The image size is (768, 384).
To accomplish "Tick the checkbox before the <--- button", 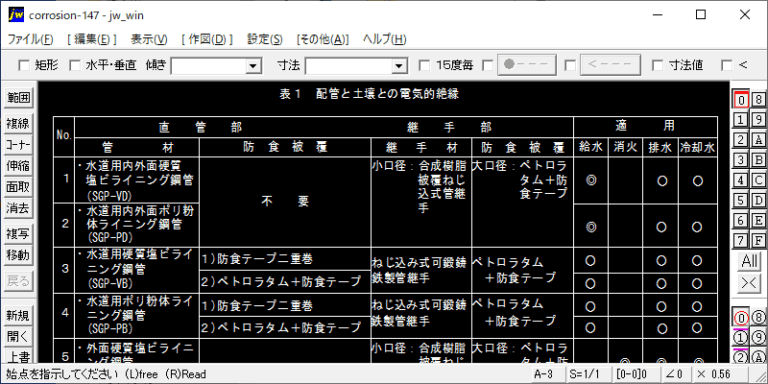I will pyautogui.click(x=570, y=65).
